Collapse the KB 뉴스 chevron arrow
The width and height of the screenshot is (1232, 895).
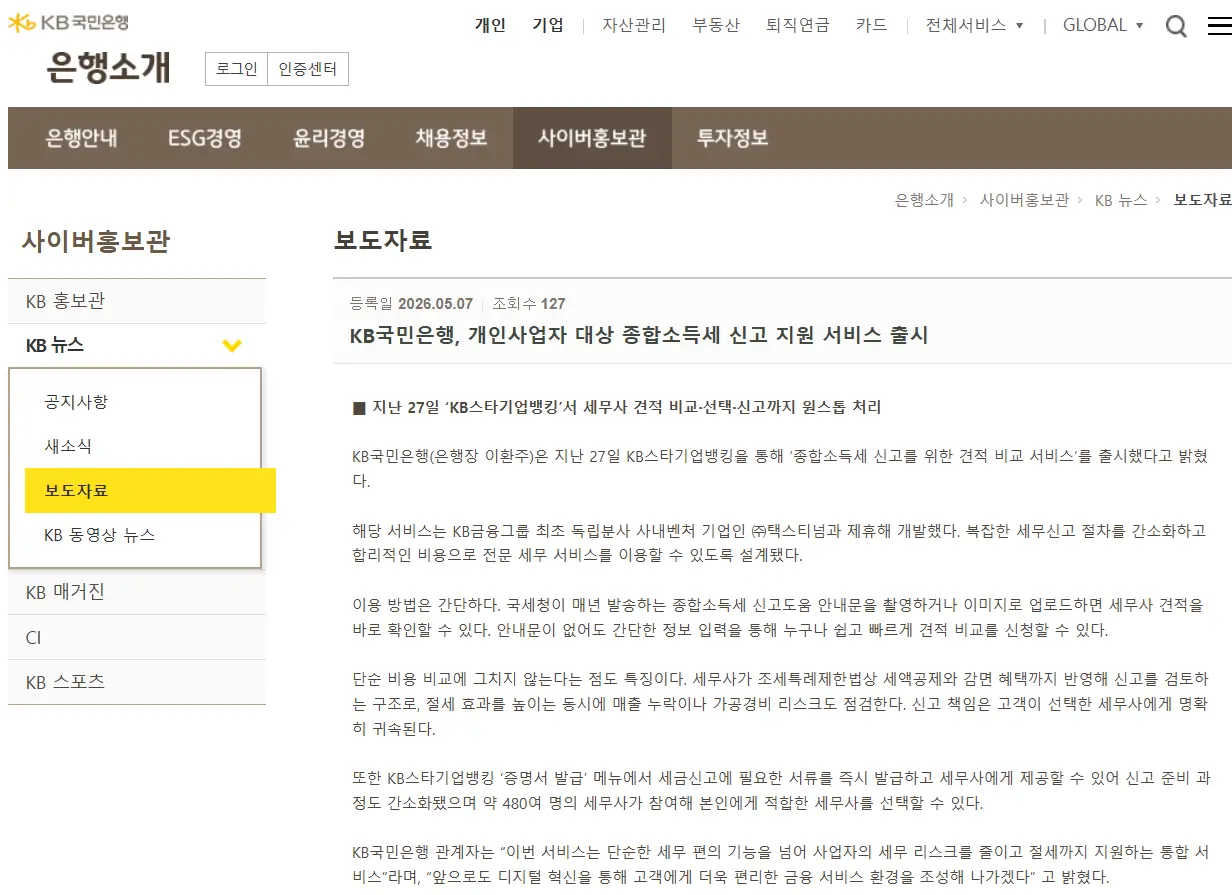pos(232,346)
